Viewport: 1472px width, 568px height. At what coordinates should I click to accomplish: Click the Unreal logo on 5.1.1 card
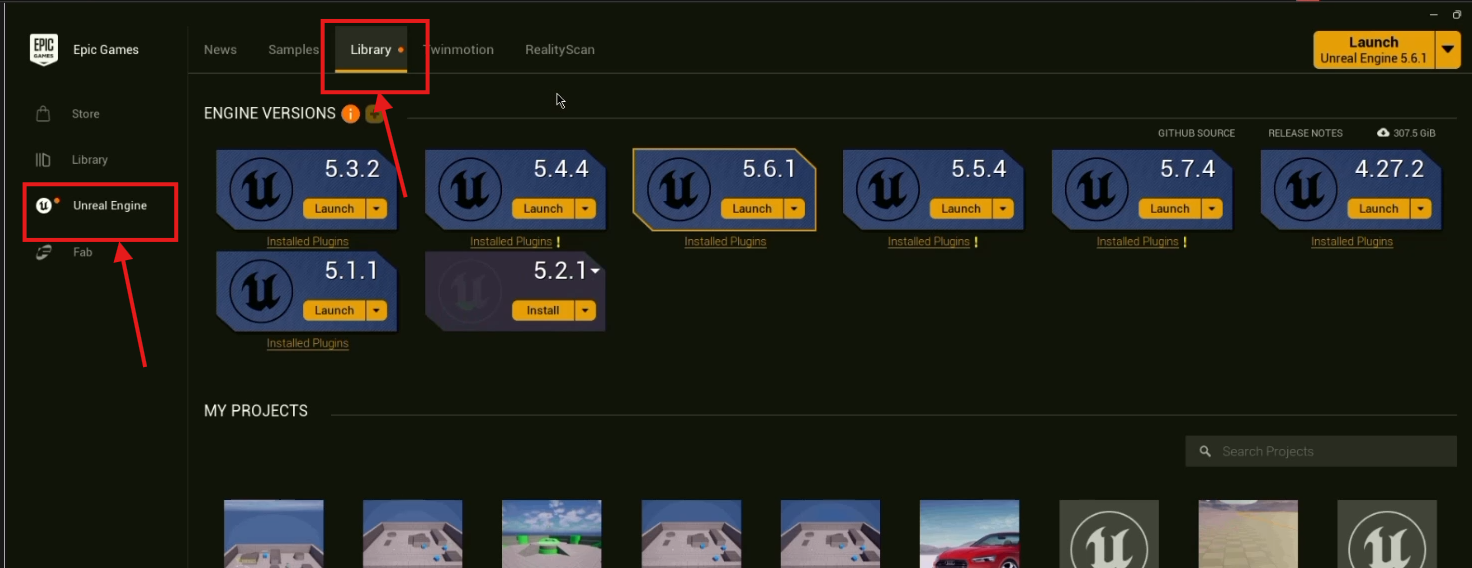pos(261,290)
